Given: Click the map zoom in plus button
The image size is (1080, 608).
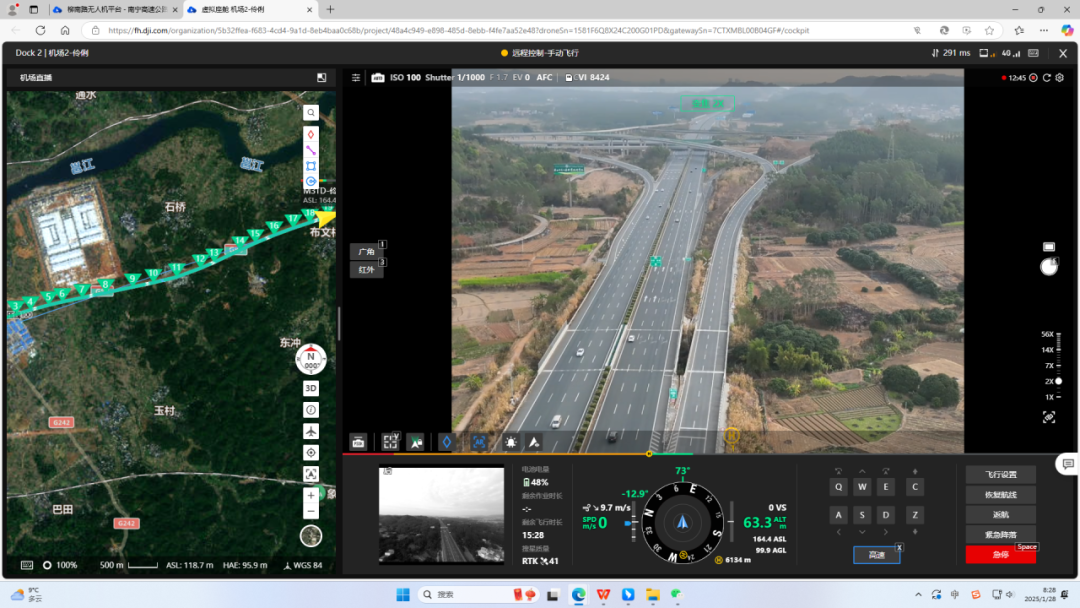Looking at the screenshot, I should (311, 495).
